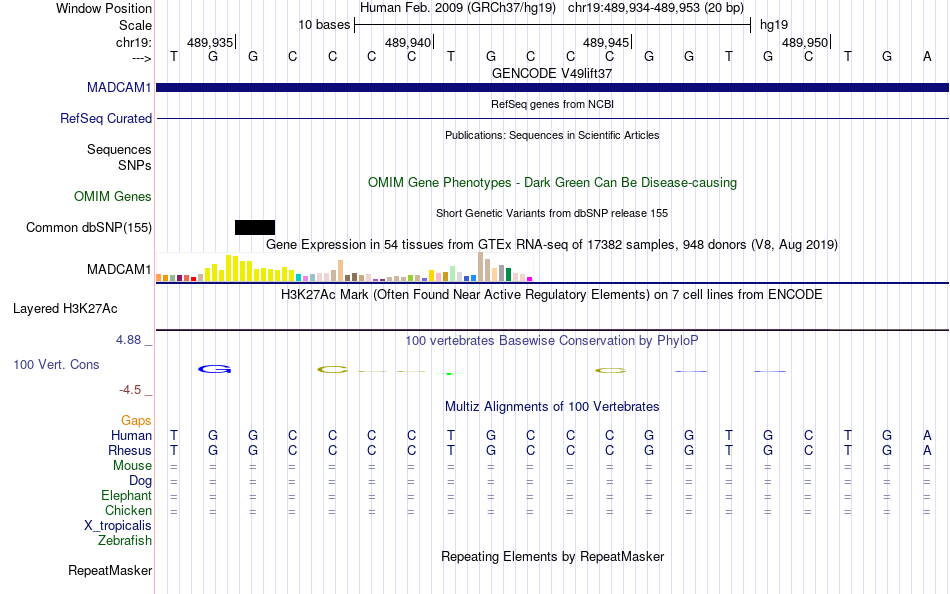Click the MADCAM1 GENCODE gene label

click(x=119, y=87)
